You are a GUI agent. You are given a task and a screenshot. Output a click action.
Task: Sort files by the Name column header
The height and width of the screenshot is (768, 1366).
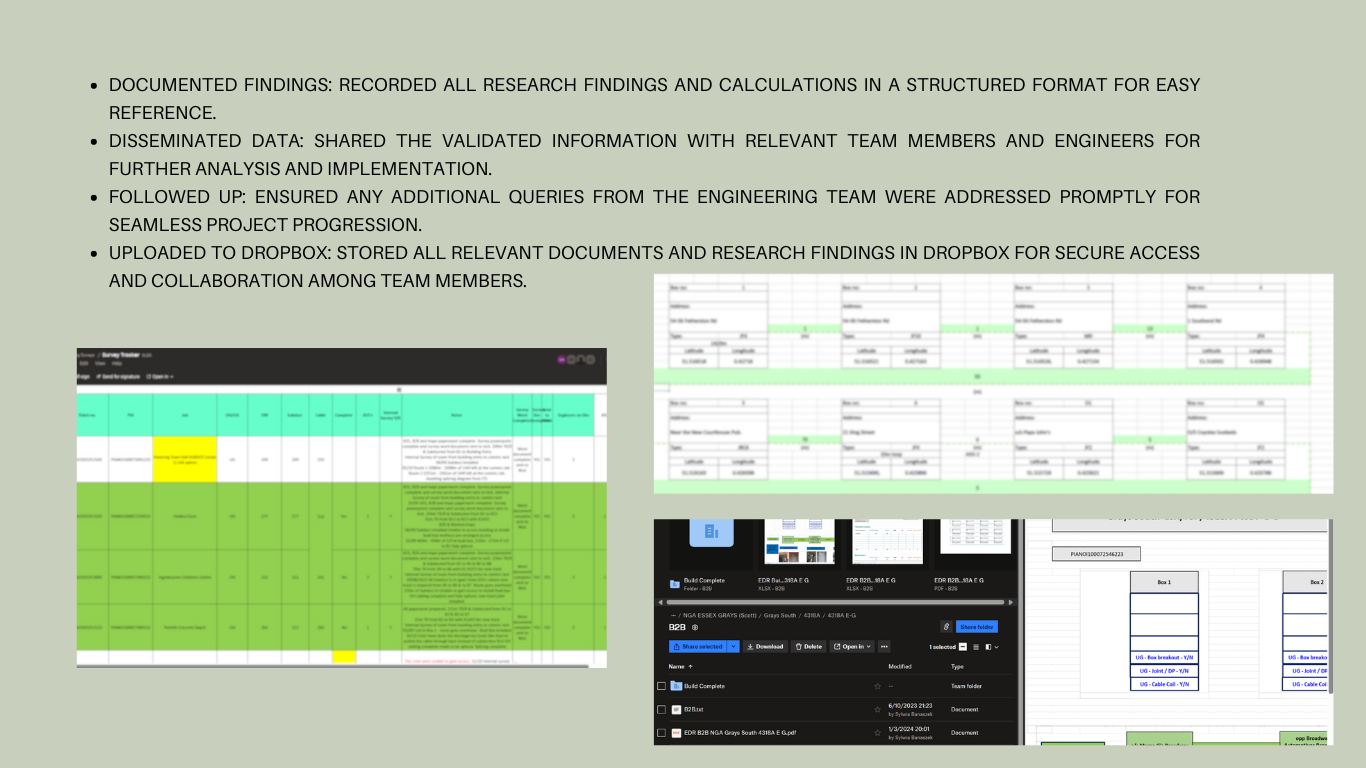coord(680,666)
